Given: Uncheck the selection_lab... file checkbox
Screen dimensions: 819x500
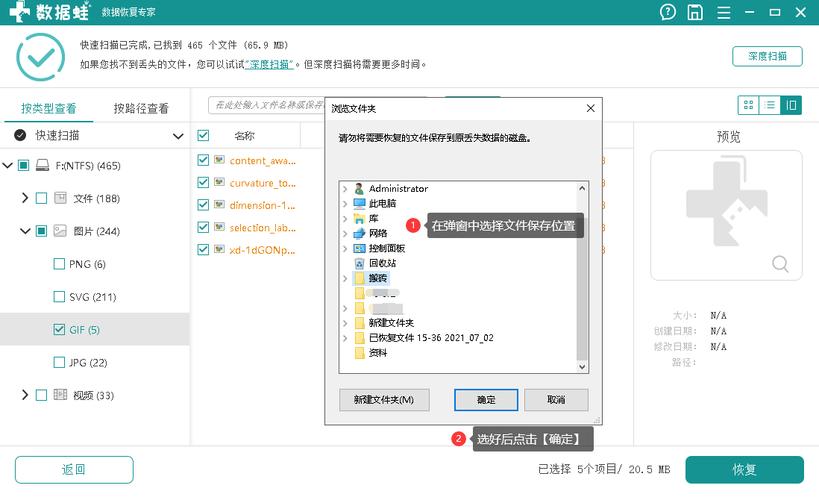Looking at the screenshot, I should coord(203,227).
